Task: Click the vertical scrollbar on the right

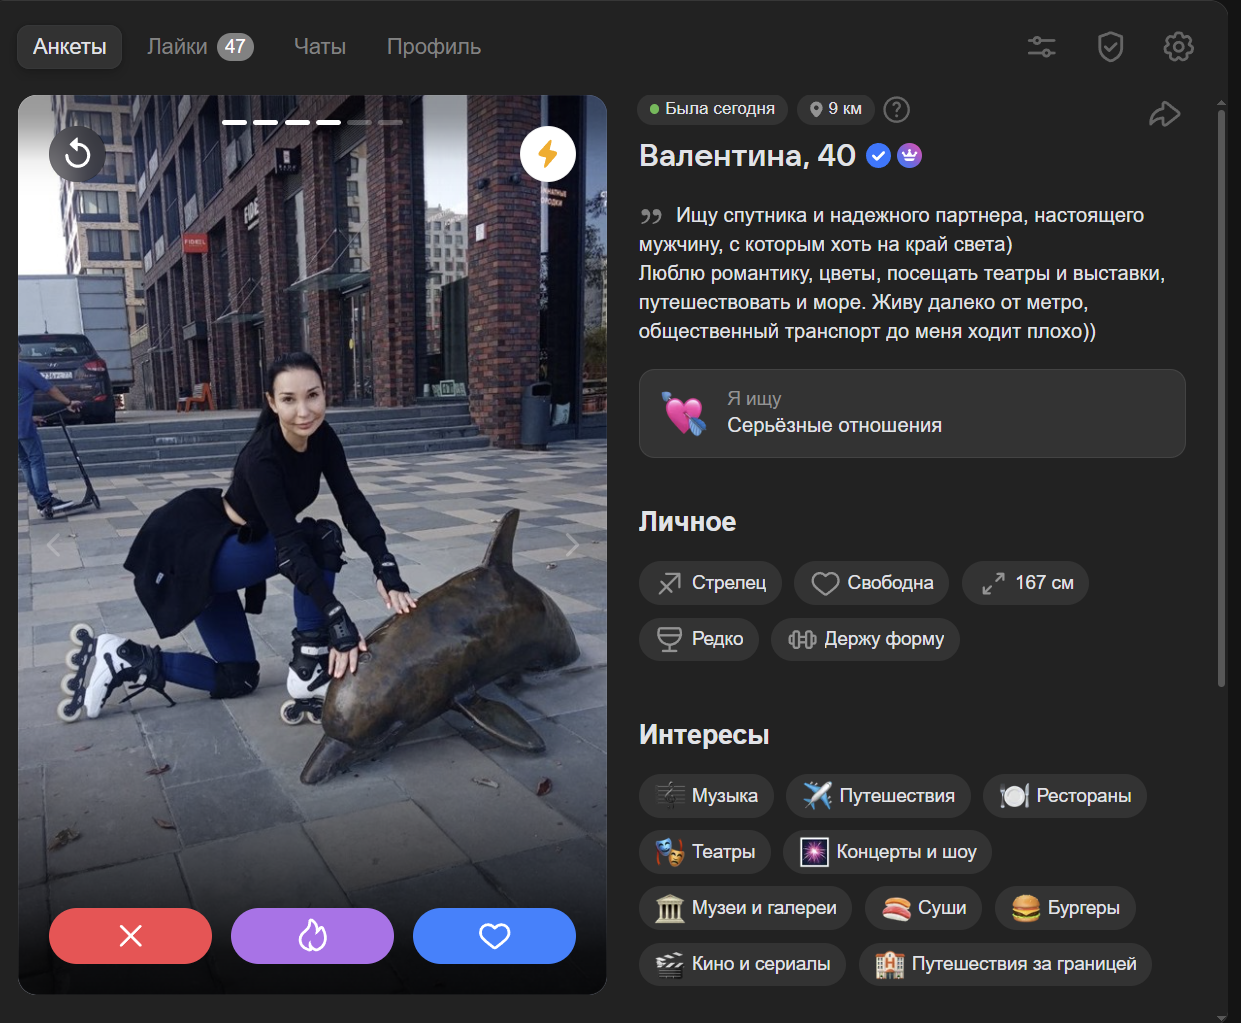Action: point(1221,398)
